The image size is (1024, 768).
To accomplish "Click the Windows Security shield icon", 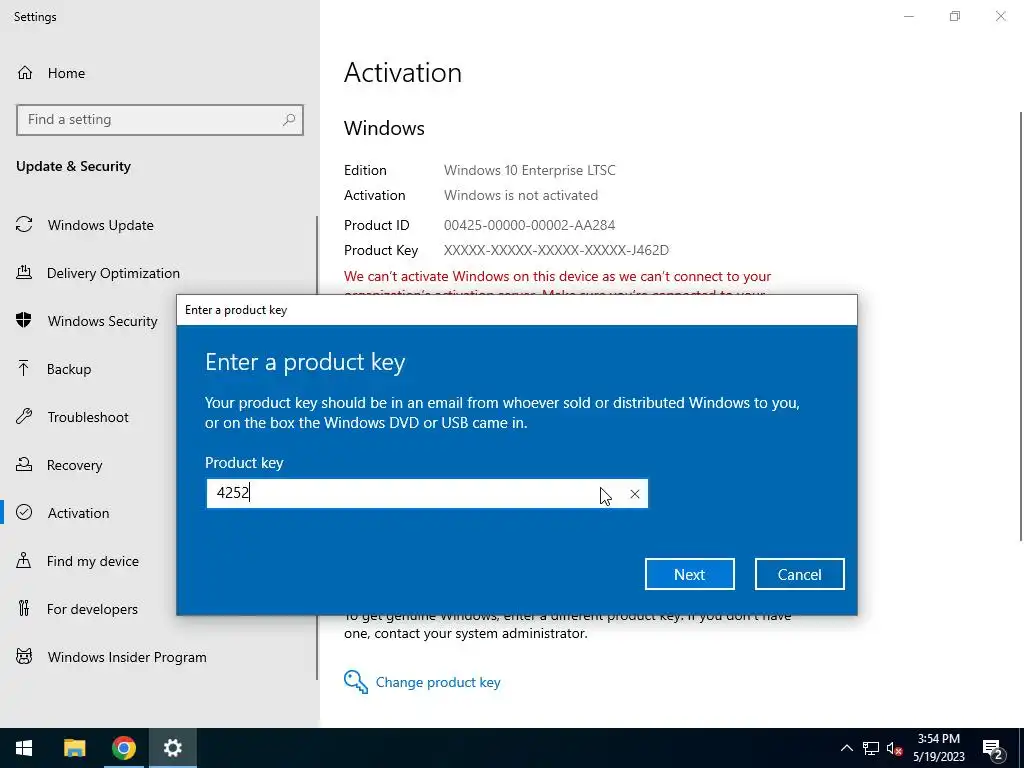I will 24,320.
